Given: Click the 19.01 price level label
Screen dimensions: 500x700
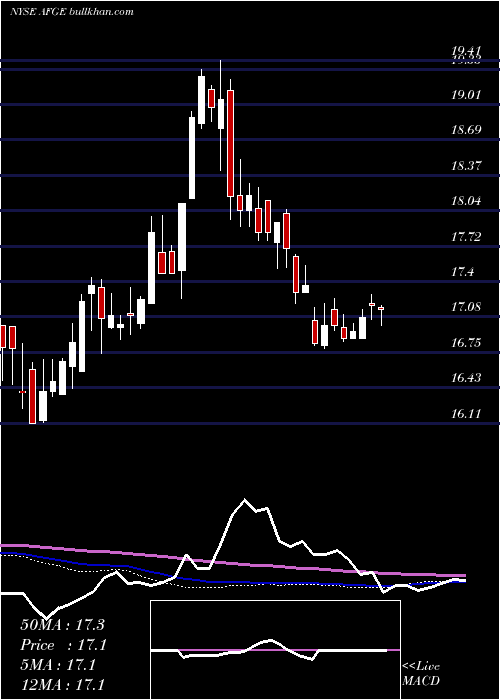Looking at the screenshot, I should coord(467,95).
